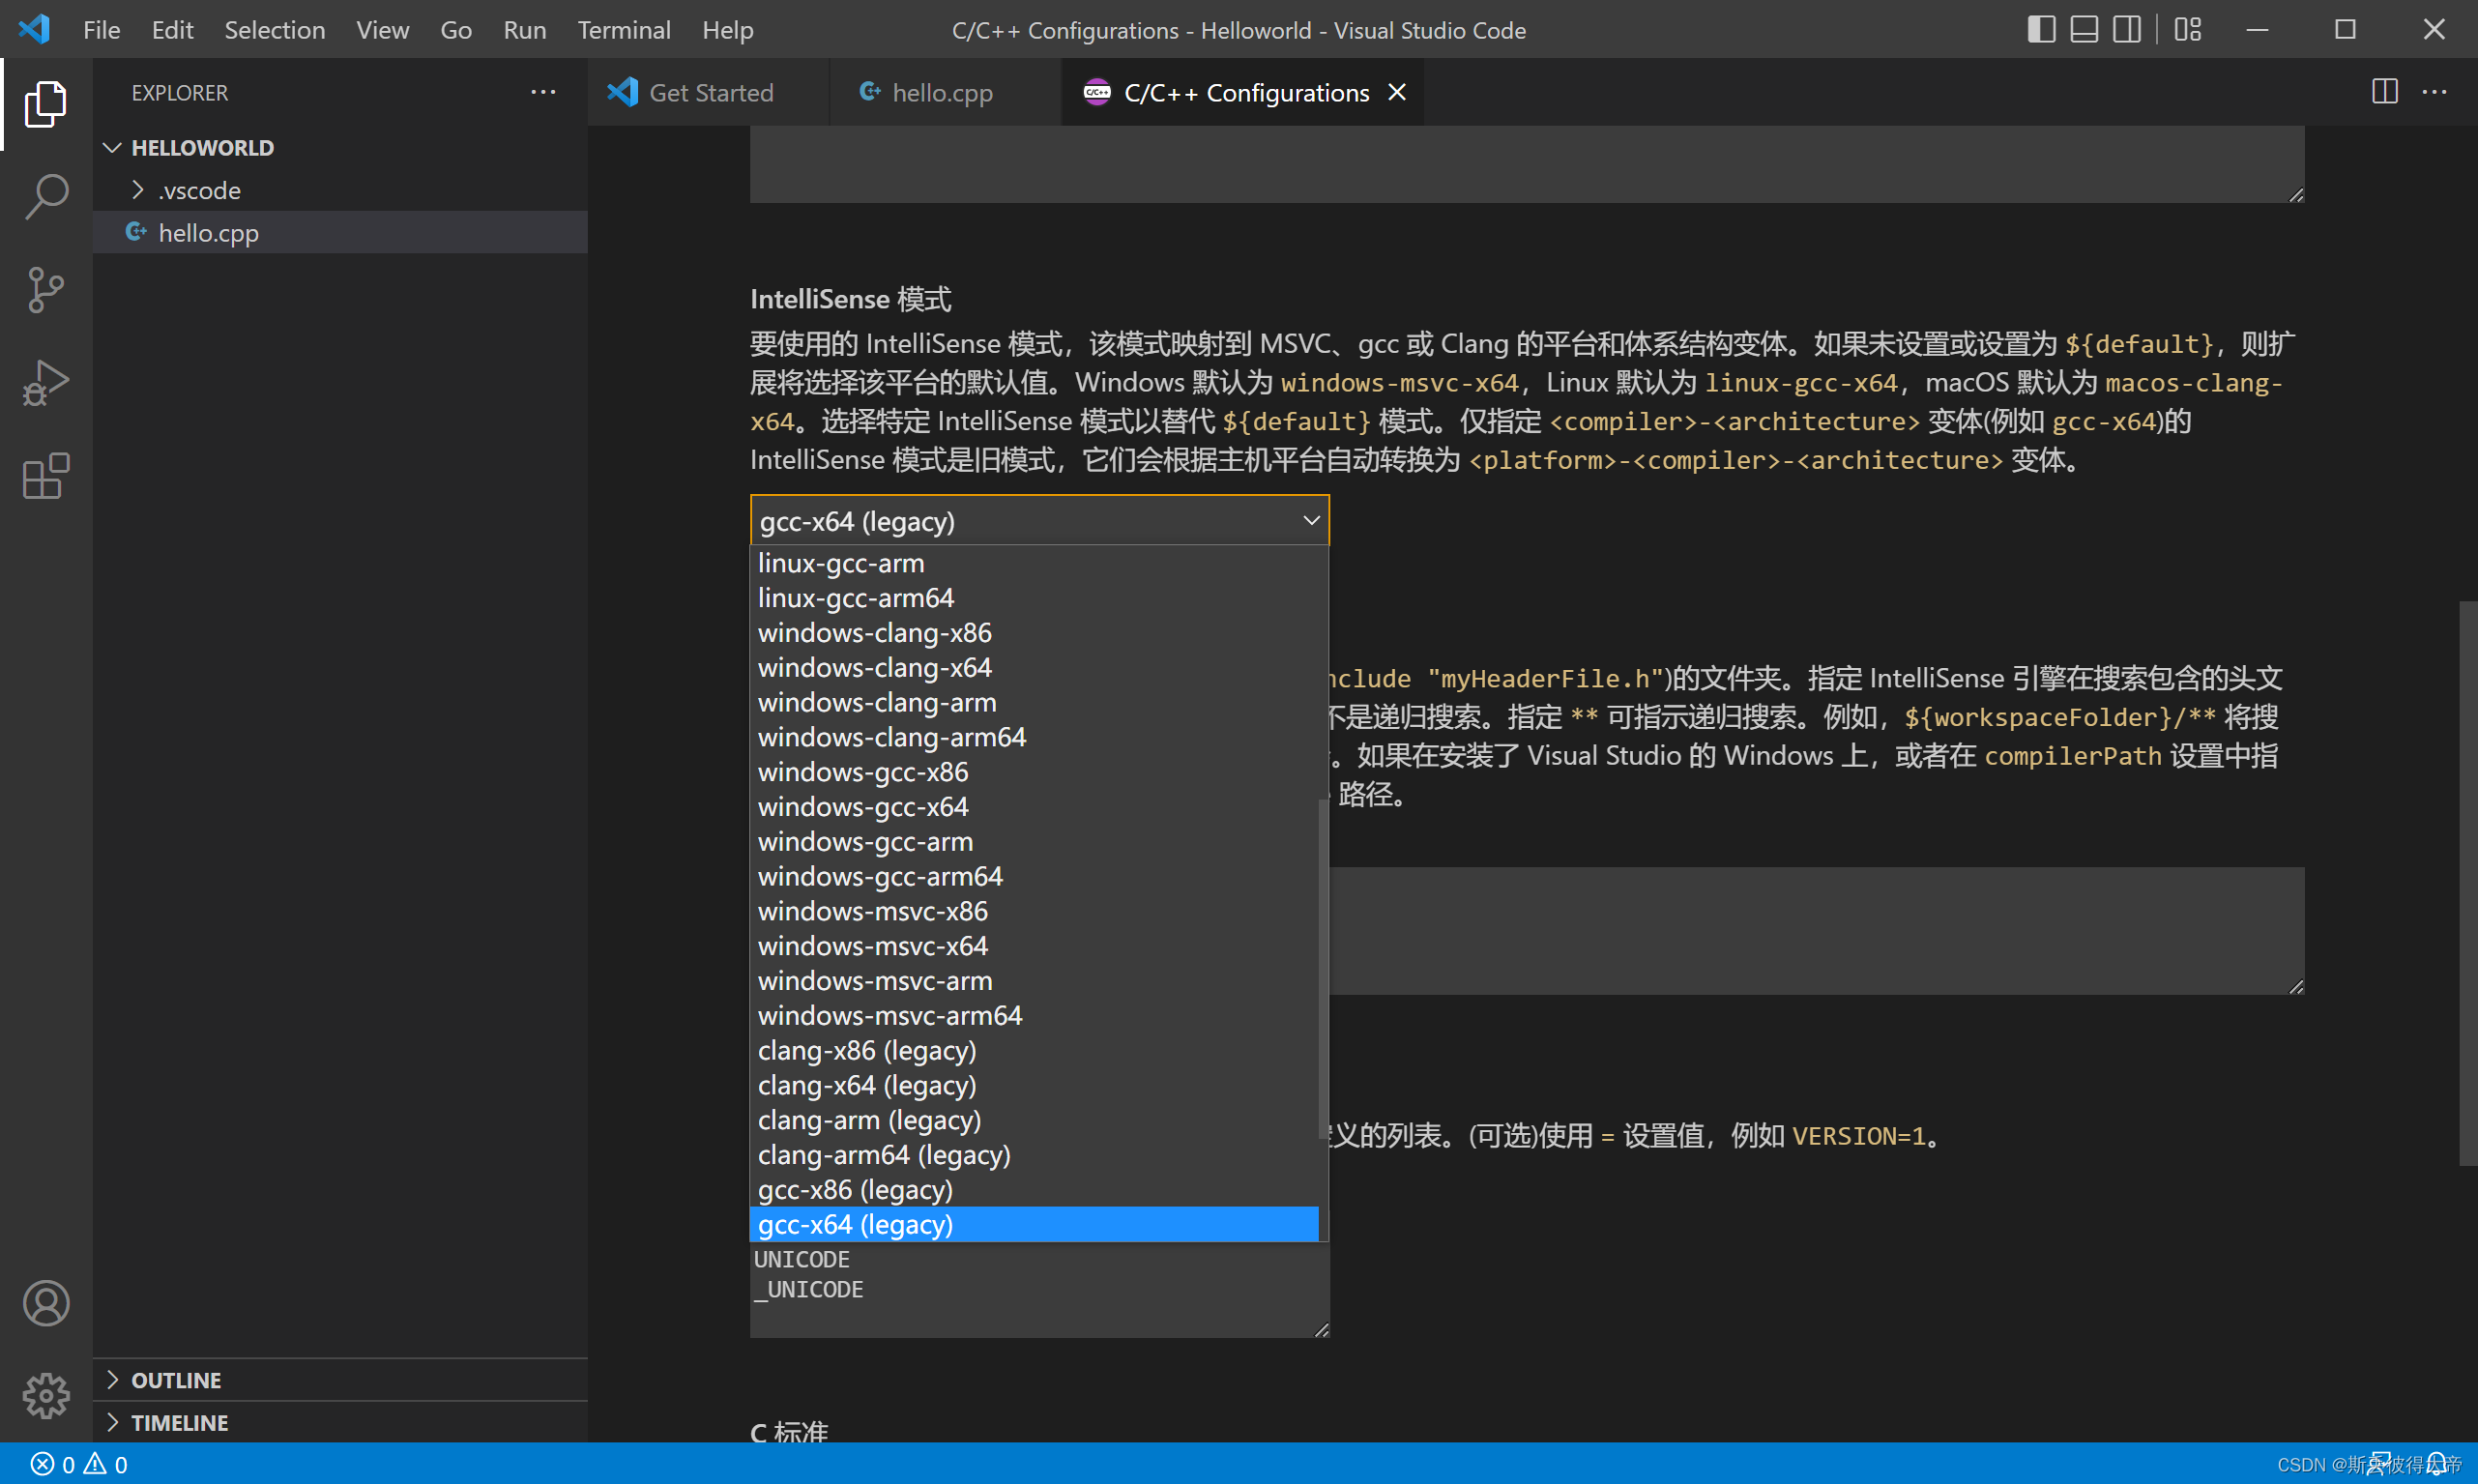Choose clang-x64 (legacy) option
Viewport: 2478px width, 1484px height.
click(x=1034, y=1086)
